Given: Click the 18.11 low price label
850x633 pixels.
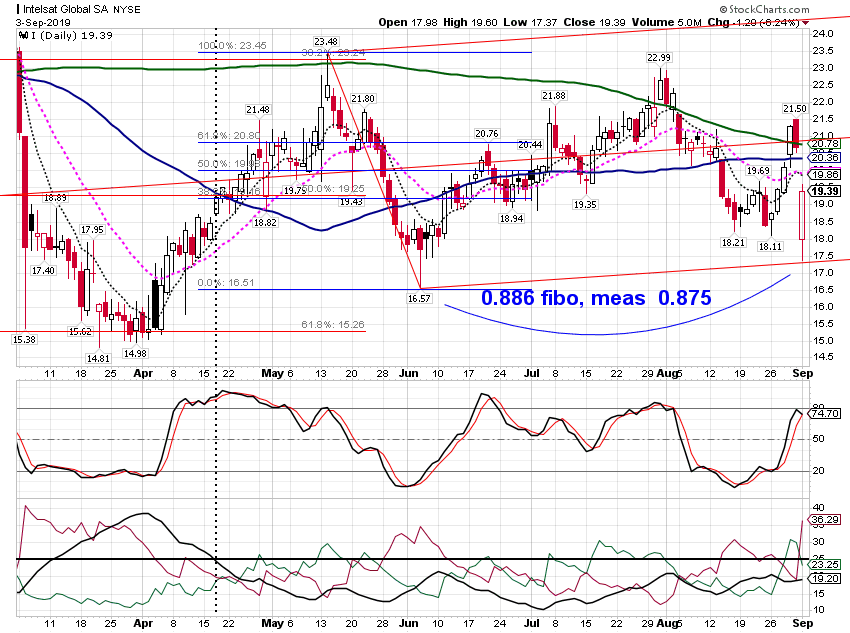Looking at the screenshot, I should coord(770,247).
